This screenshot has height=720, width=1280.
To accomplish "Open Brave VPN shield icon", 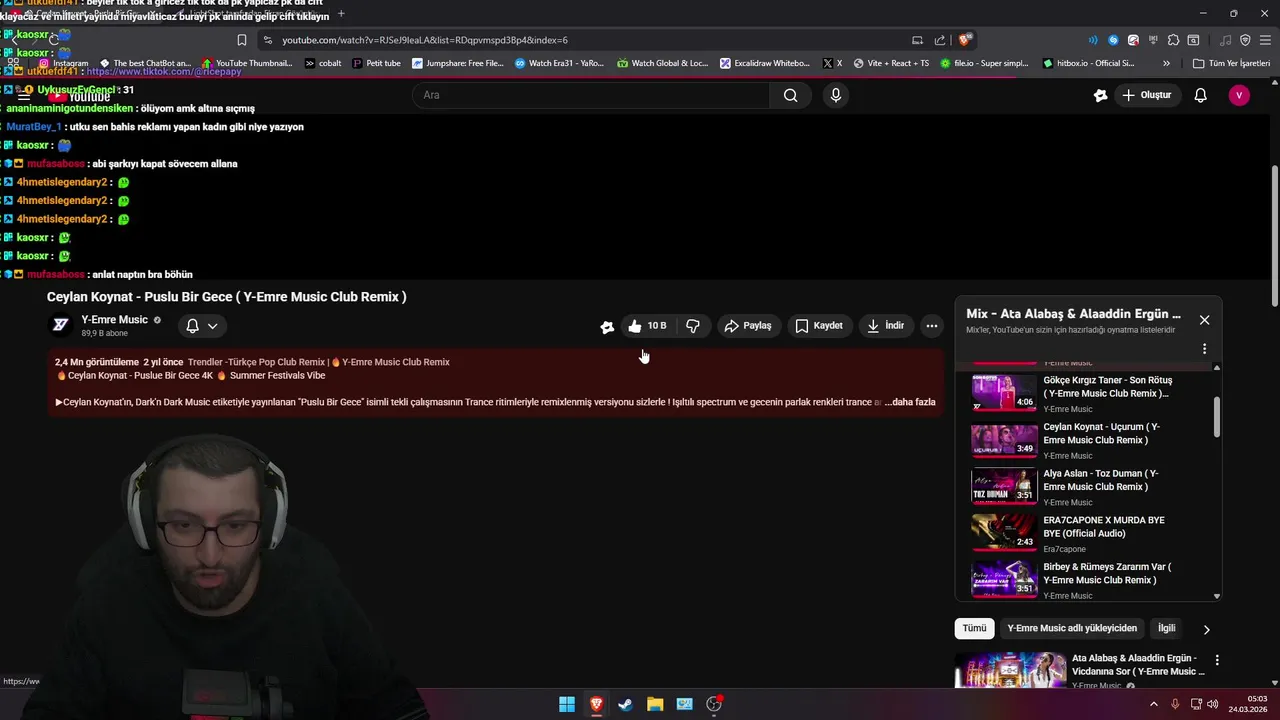I will (x=1245, y=40).
